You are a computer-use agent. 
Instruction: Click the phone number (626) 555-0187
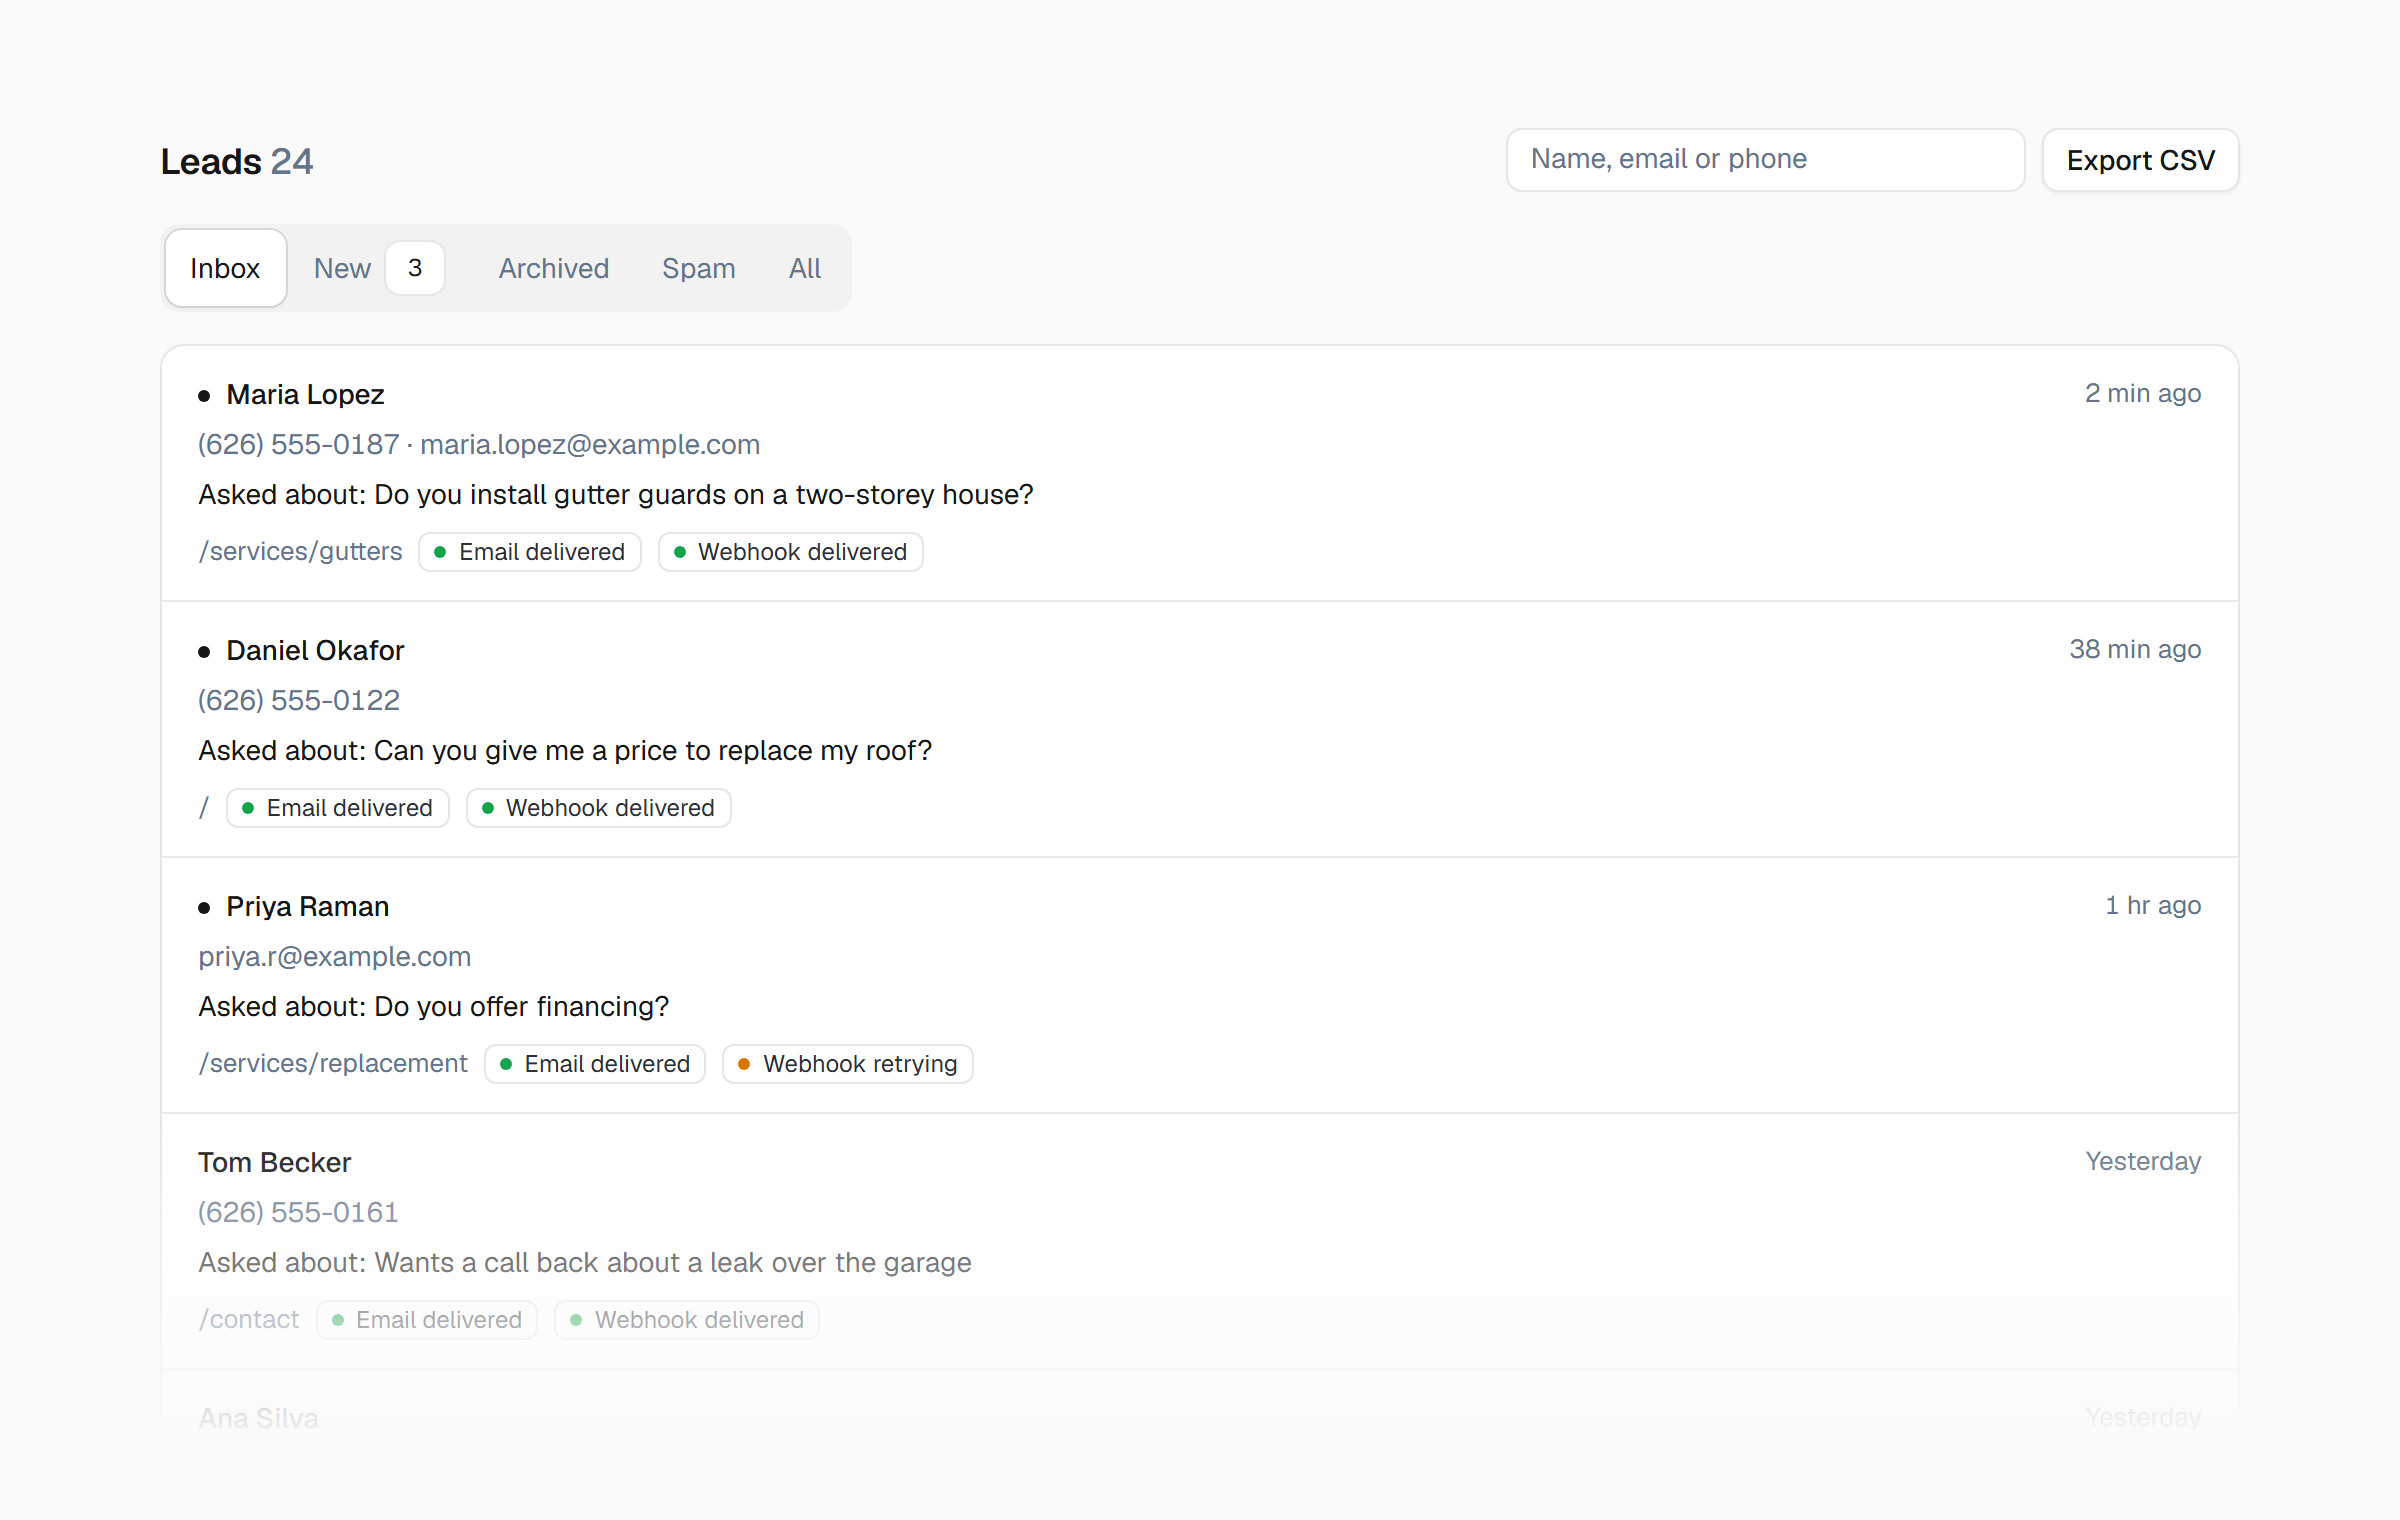[x=298, y=444]
